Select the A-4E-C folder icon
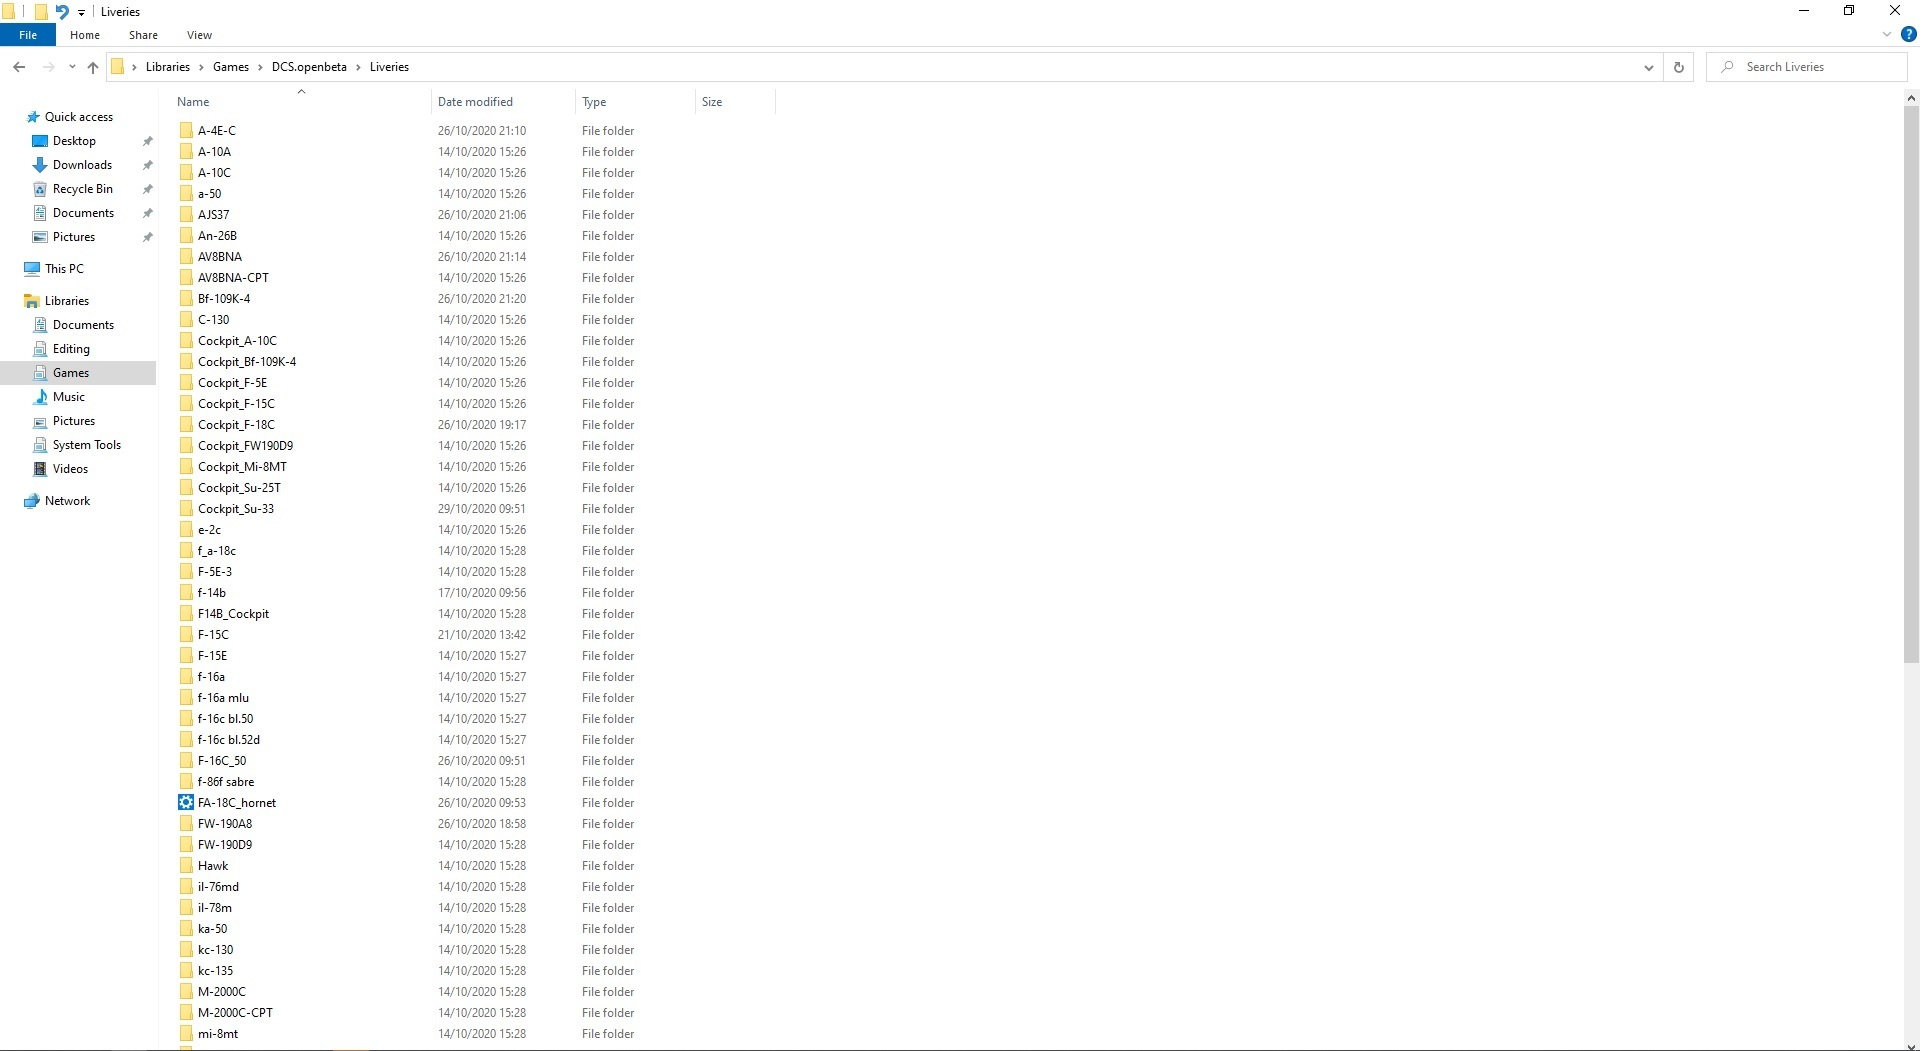 coord(186,131)
